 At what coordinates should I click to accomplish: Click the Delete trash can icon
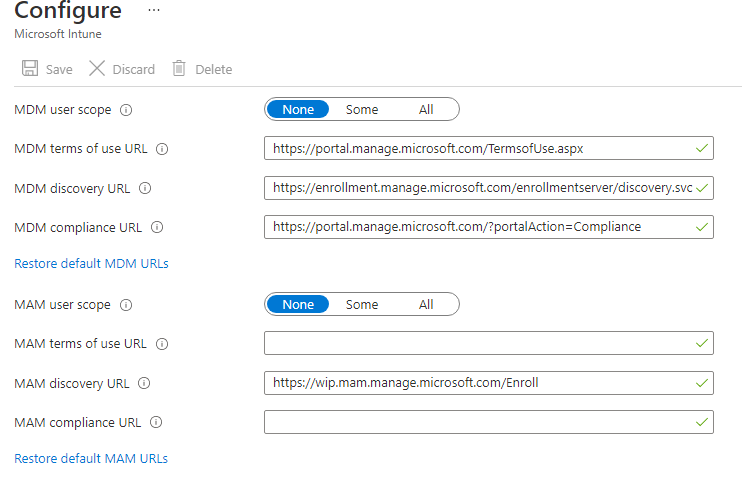click(x=179, y=69)
